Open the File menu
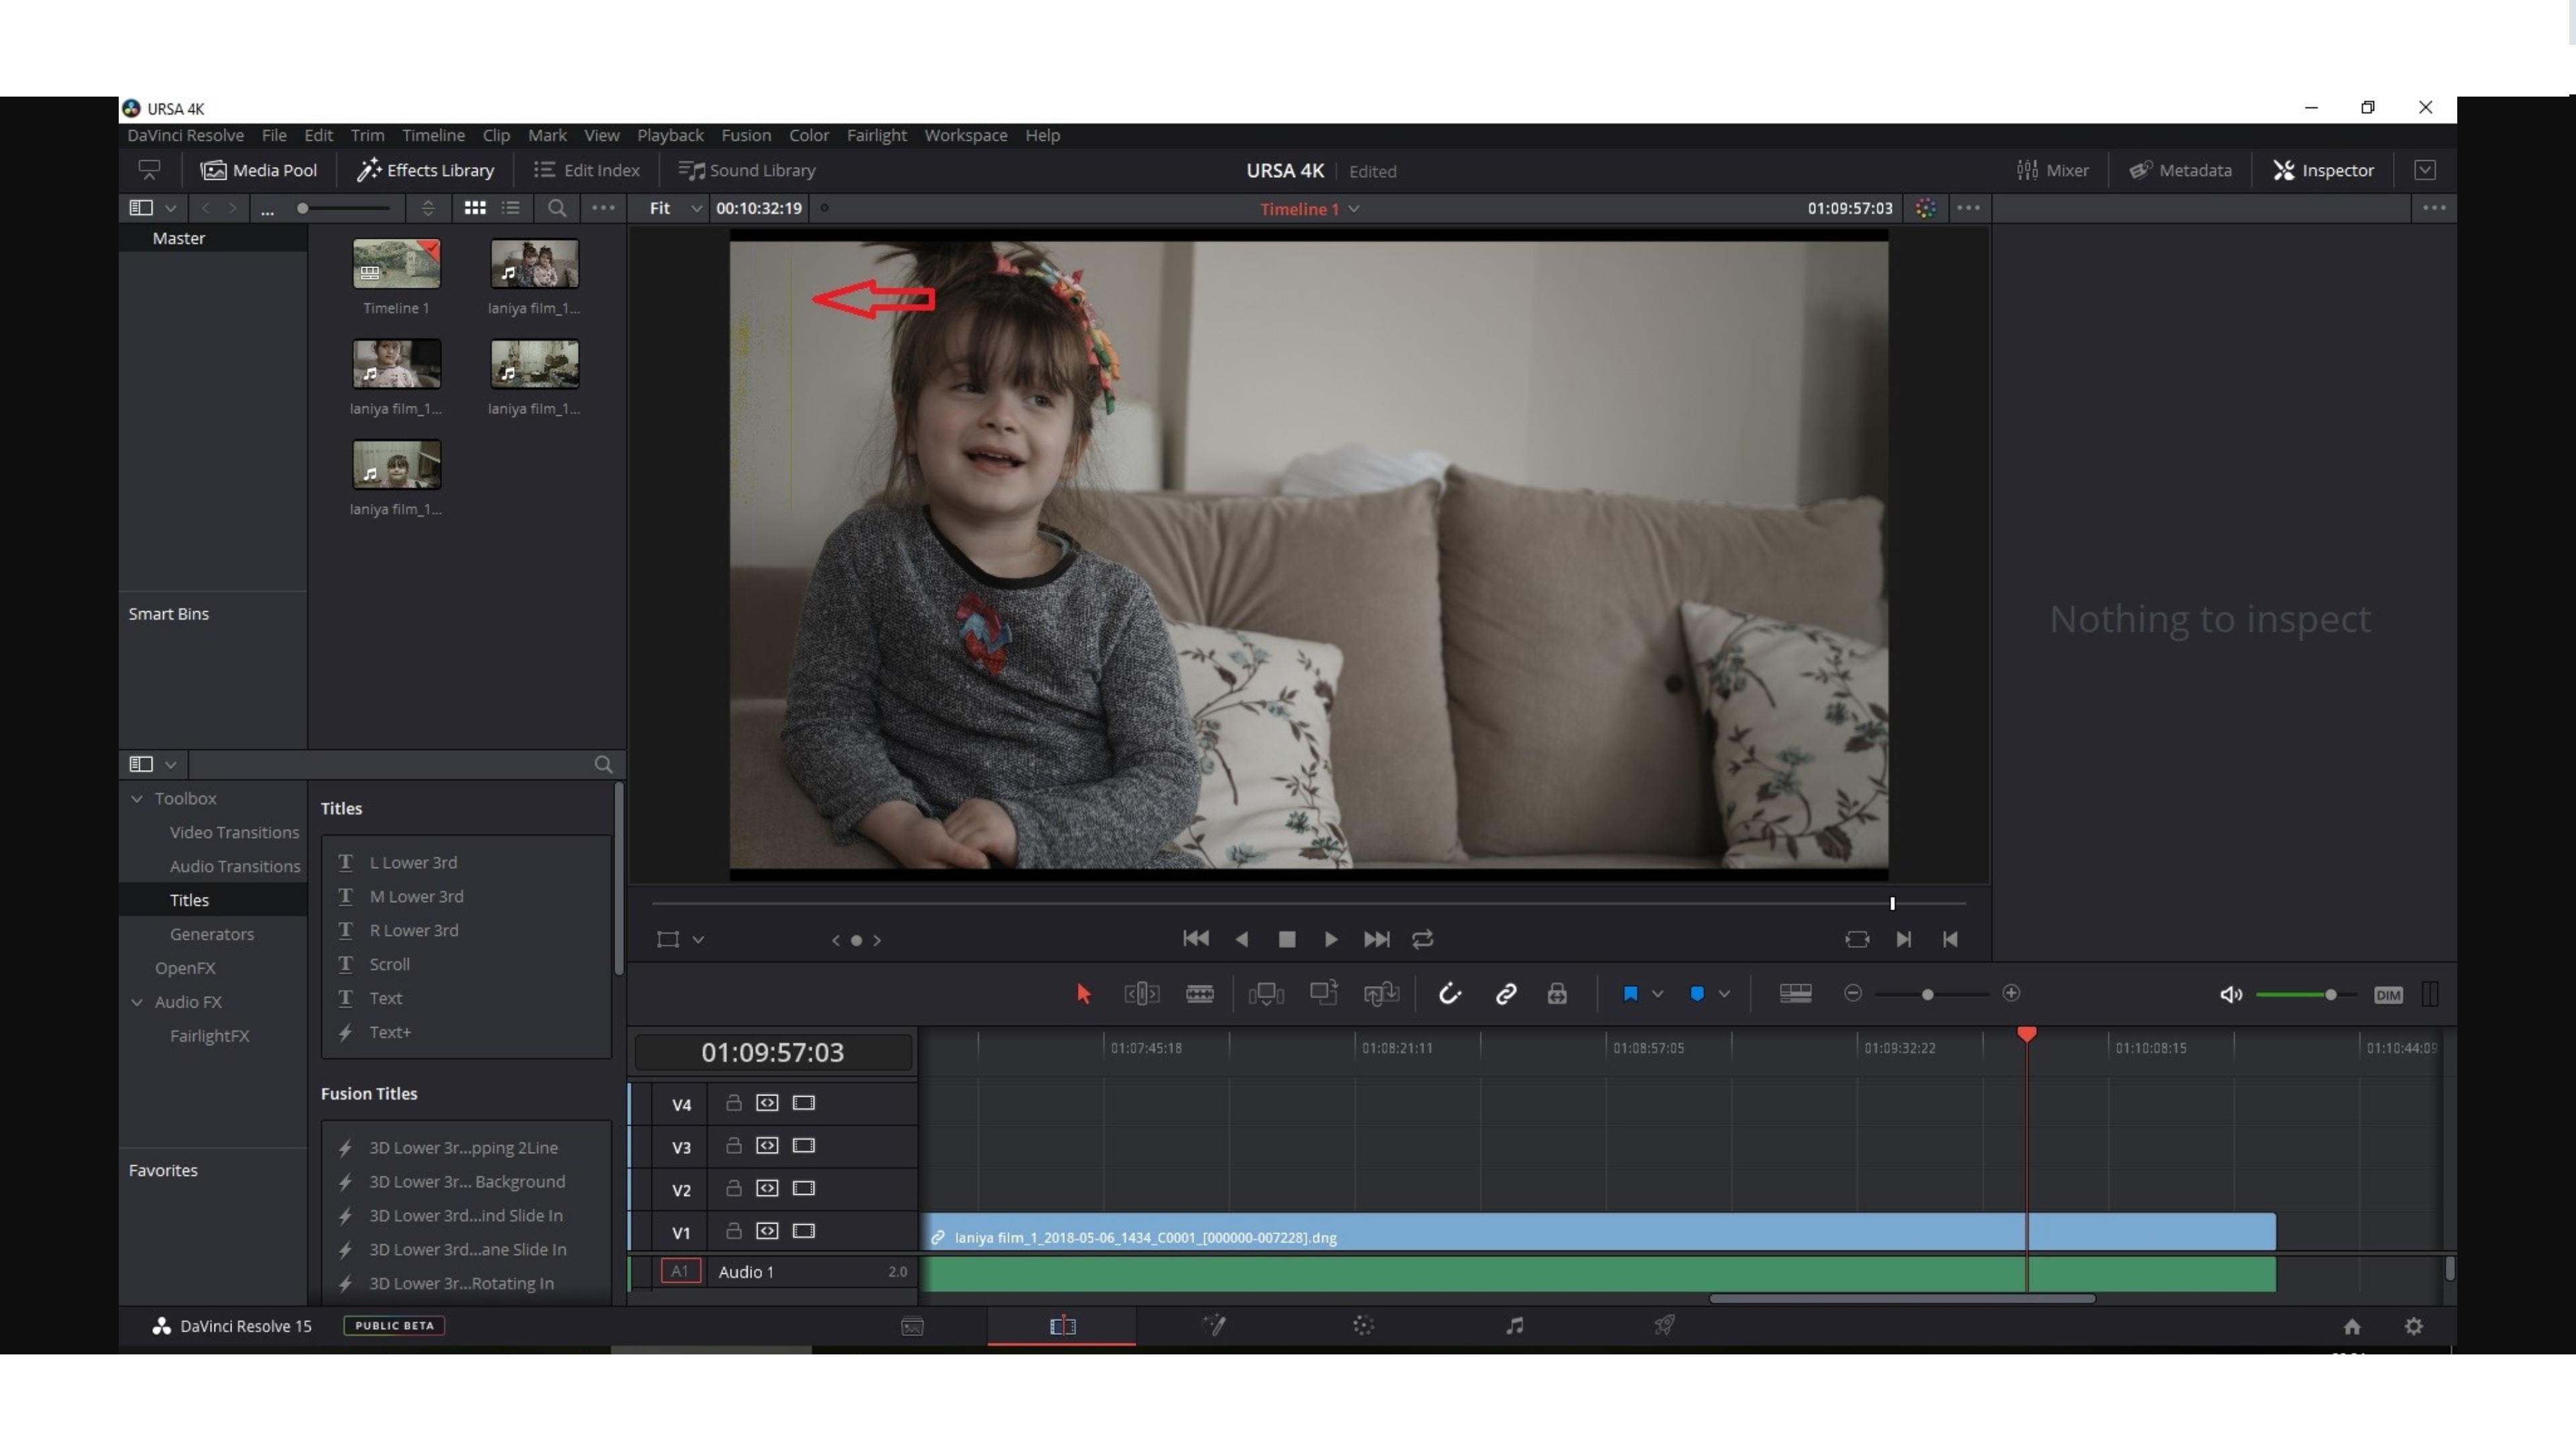2576x1449 pixels. pos(274,135)
